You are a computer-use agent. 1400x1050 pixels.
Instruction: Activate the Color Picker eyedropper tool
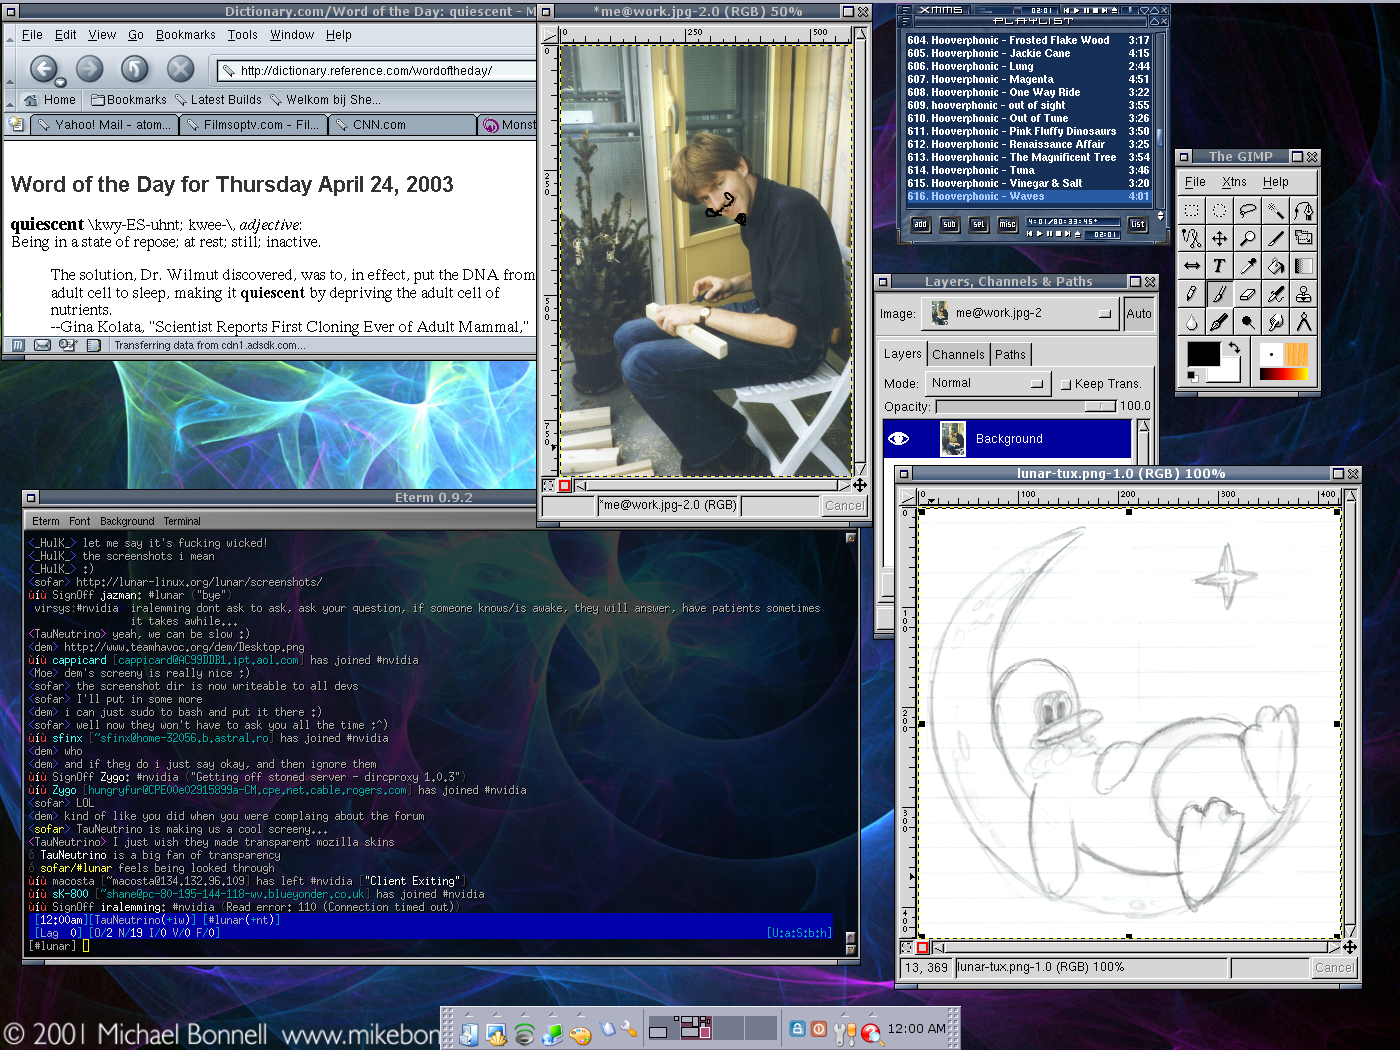click(1247, 266)
